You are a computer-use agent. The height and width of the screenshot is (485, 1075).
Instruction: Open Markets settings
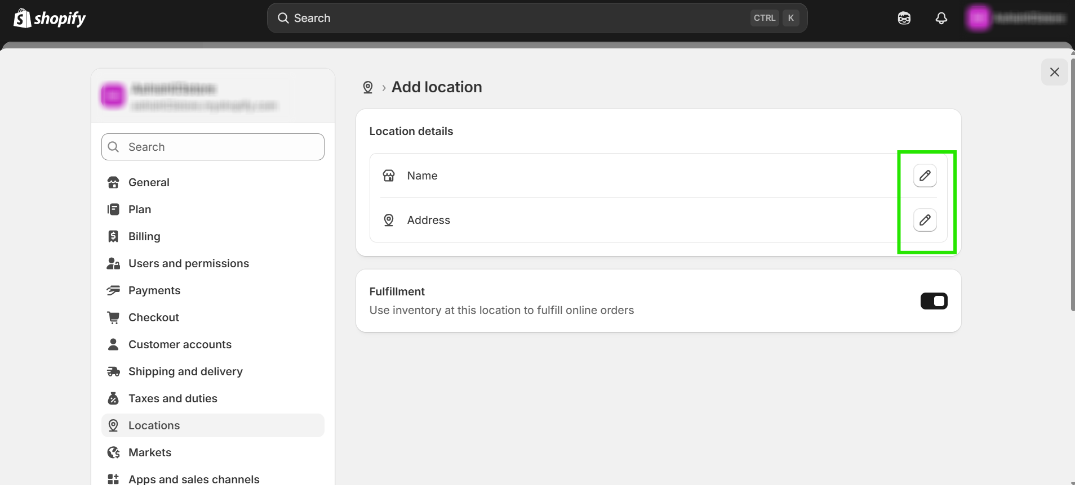coord(150,452)
